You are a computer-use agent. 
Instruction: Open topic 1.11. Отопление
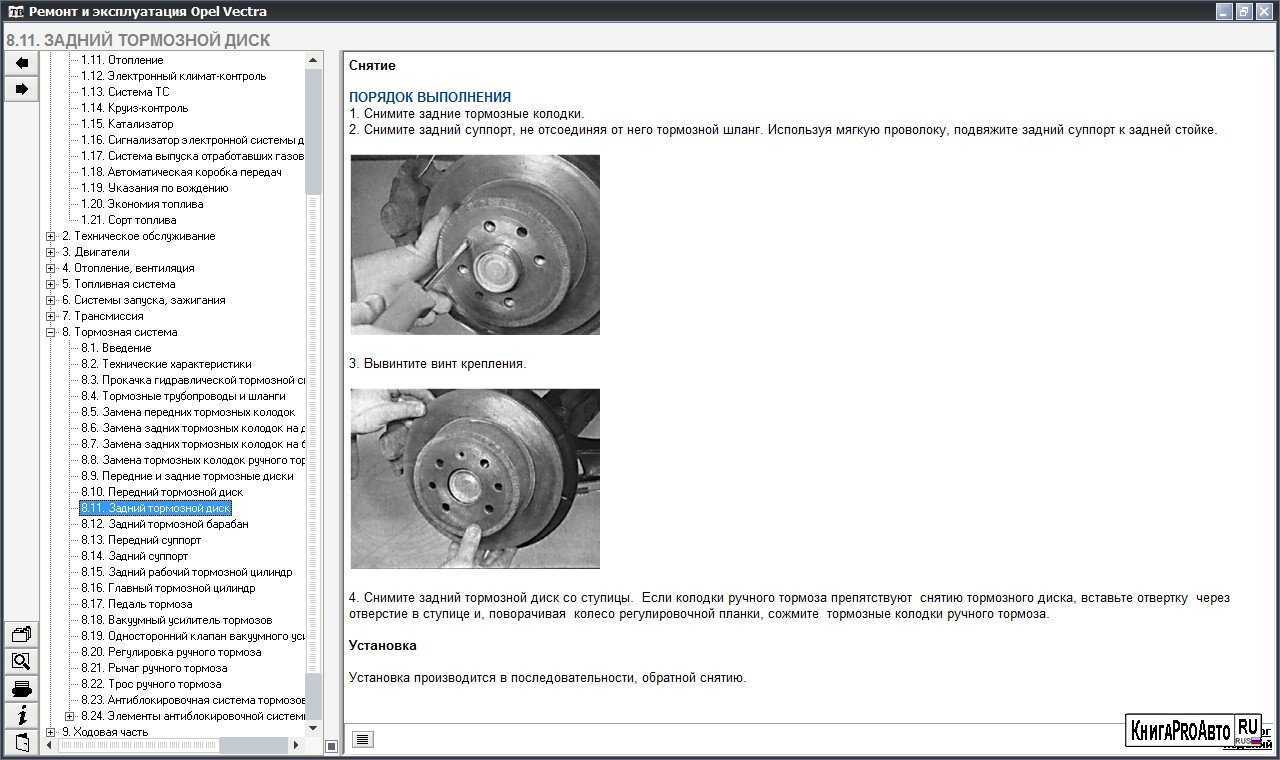[122, 60]
